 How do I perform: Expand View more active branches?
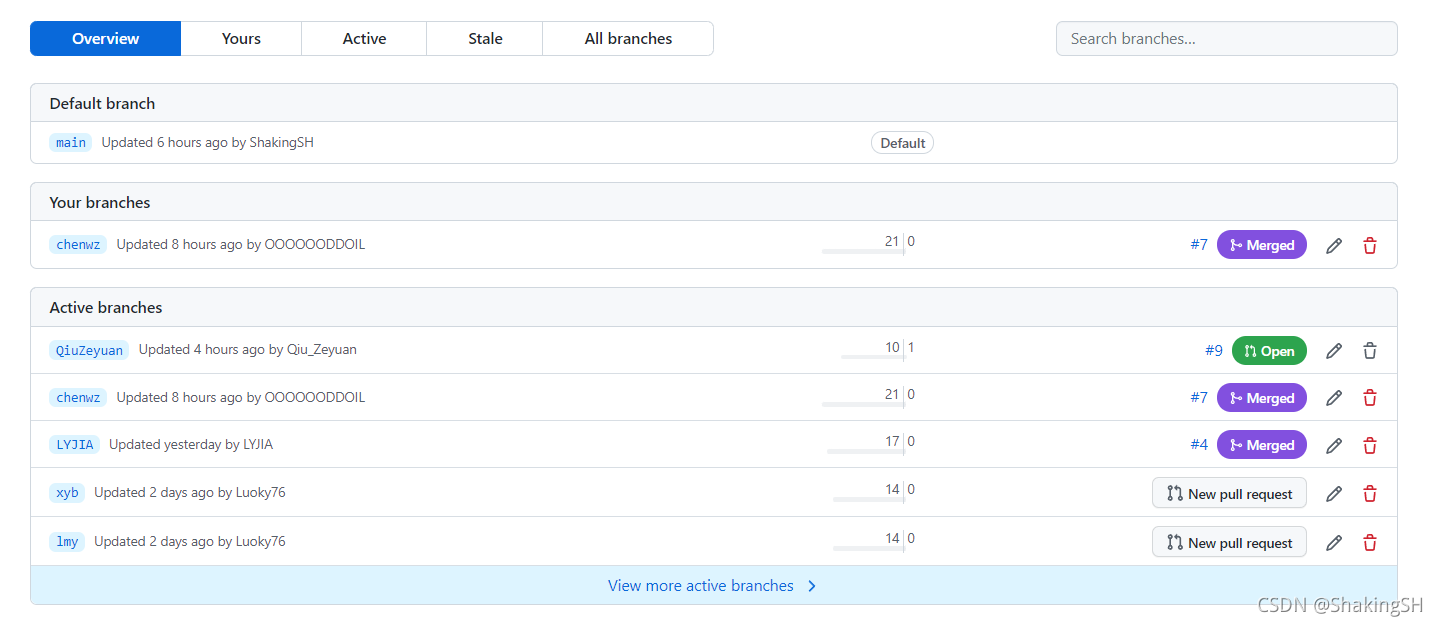713,585
